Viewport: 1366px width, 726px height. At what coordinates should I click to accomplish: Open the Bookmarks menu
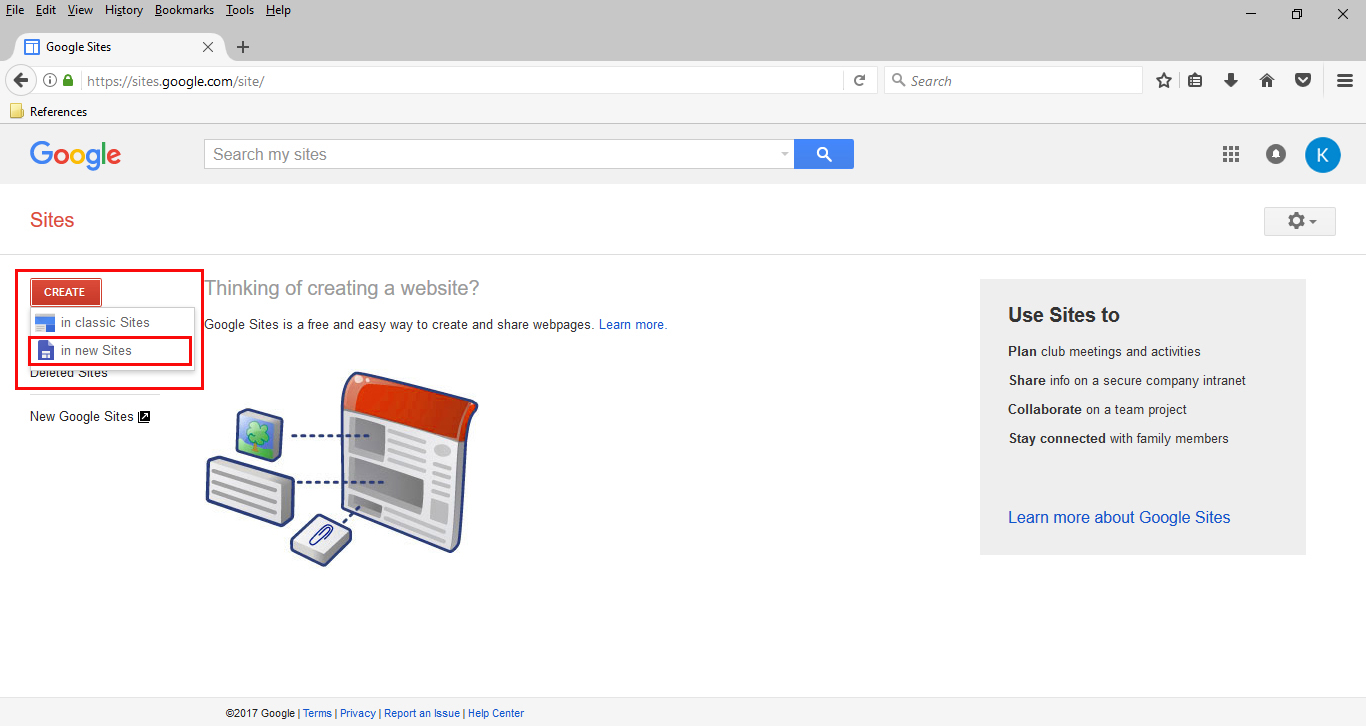point(184,10)
